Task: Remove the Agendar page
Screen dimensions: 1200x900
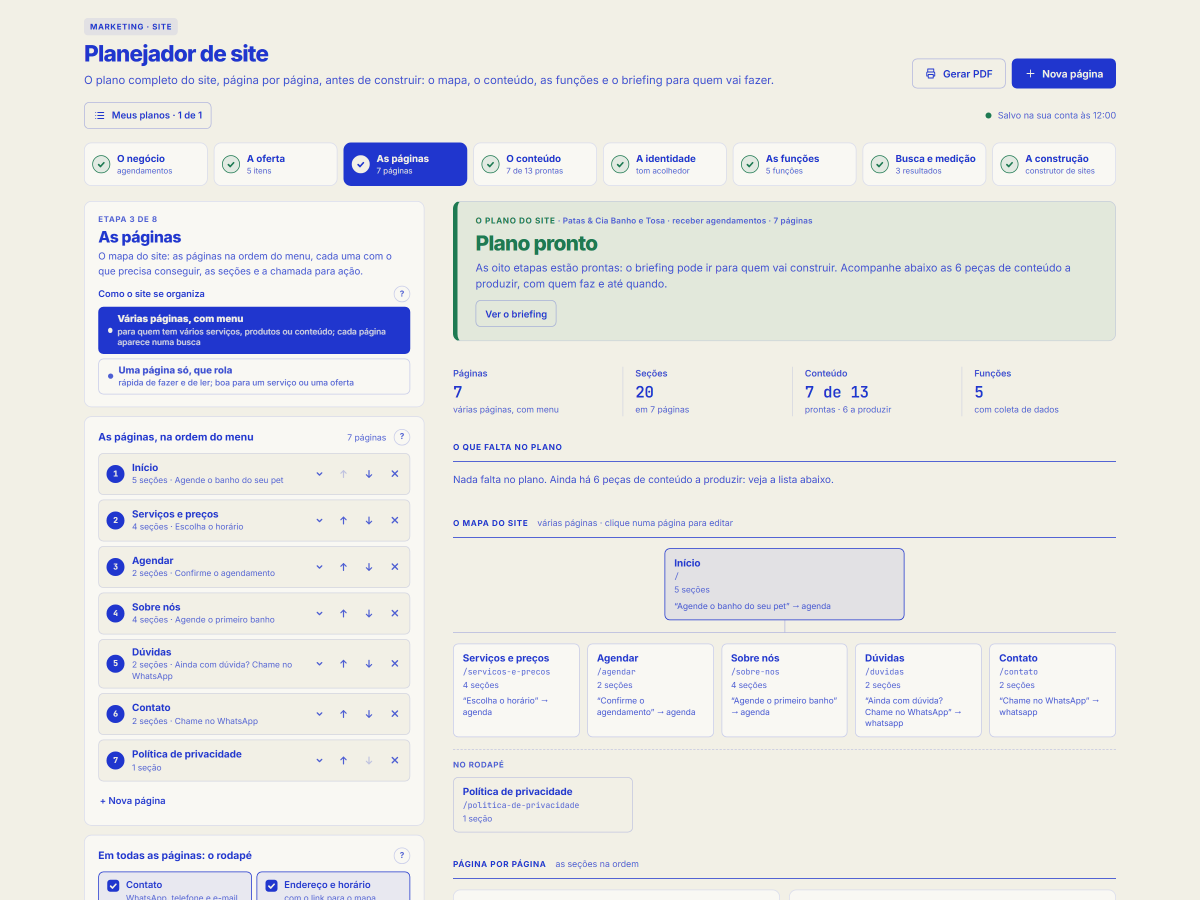Action: 394,567
